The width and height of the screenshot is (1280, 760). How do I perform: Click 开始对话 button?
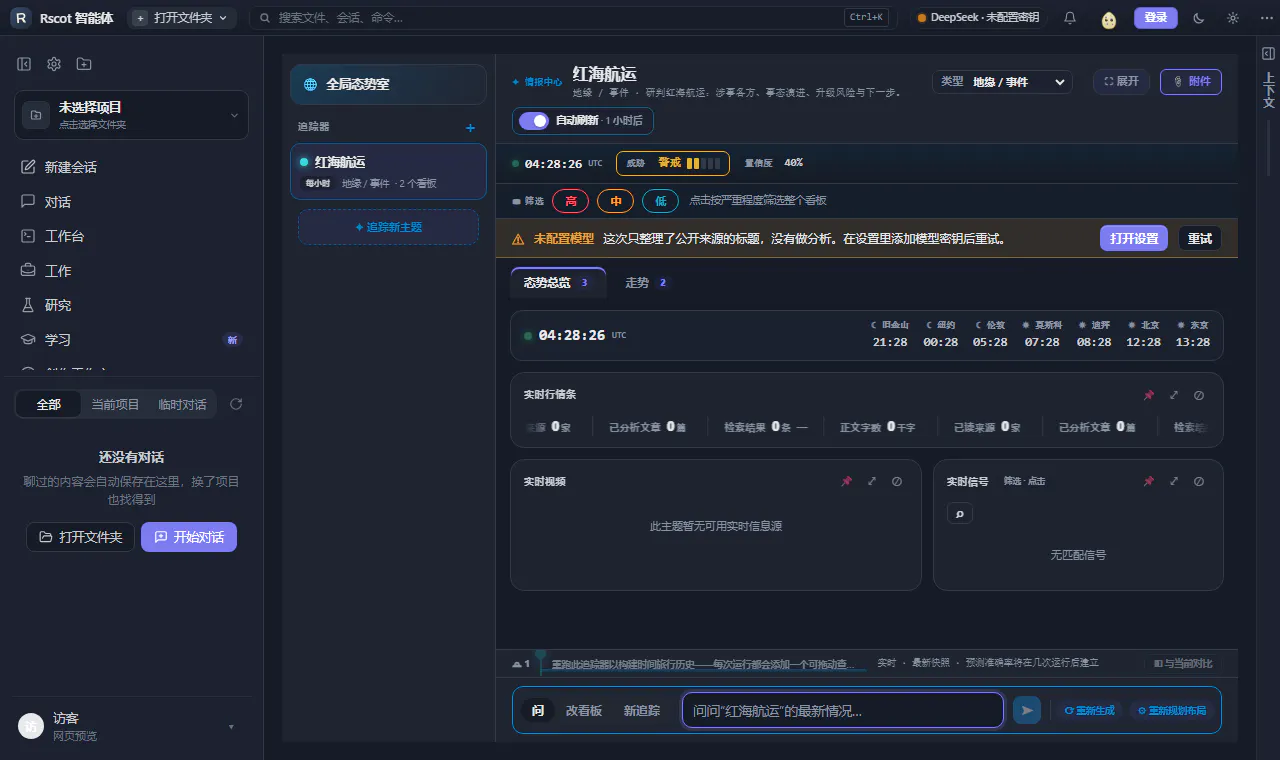pyautogui.click(x=189, y=537)
